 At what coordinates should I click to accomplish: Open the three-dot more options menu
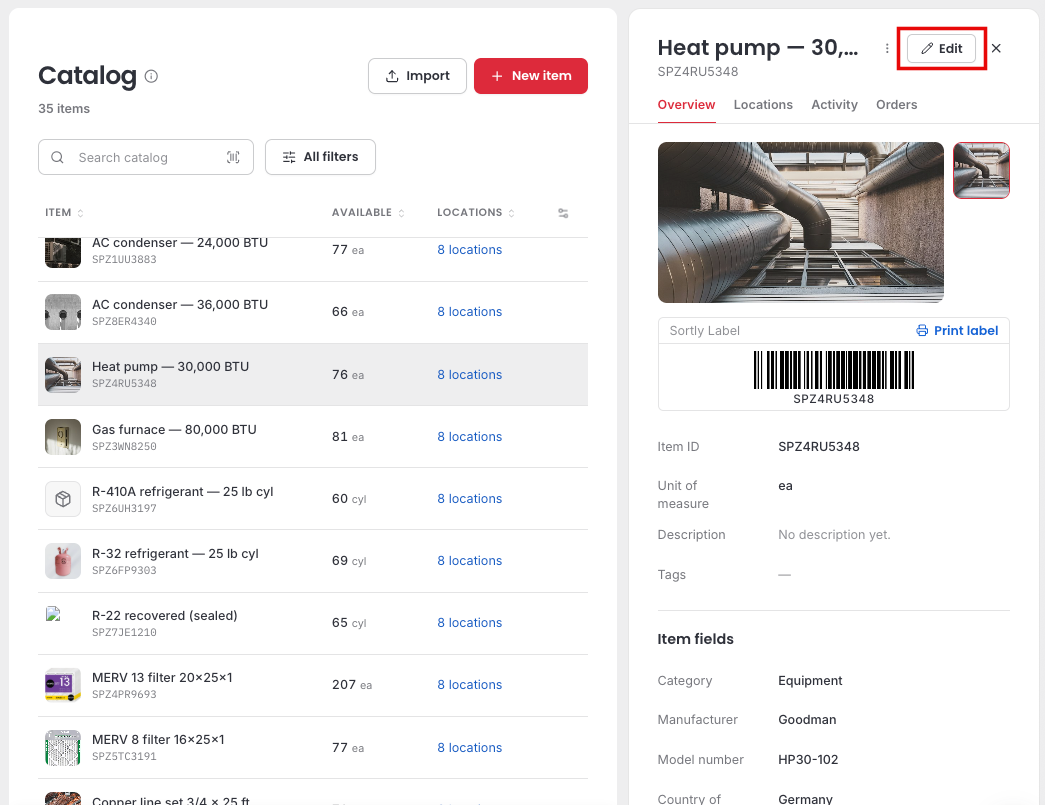click(887, 49)
